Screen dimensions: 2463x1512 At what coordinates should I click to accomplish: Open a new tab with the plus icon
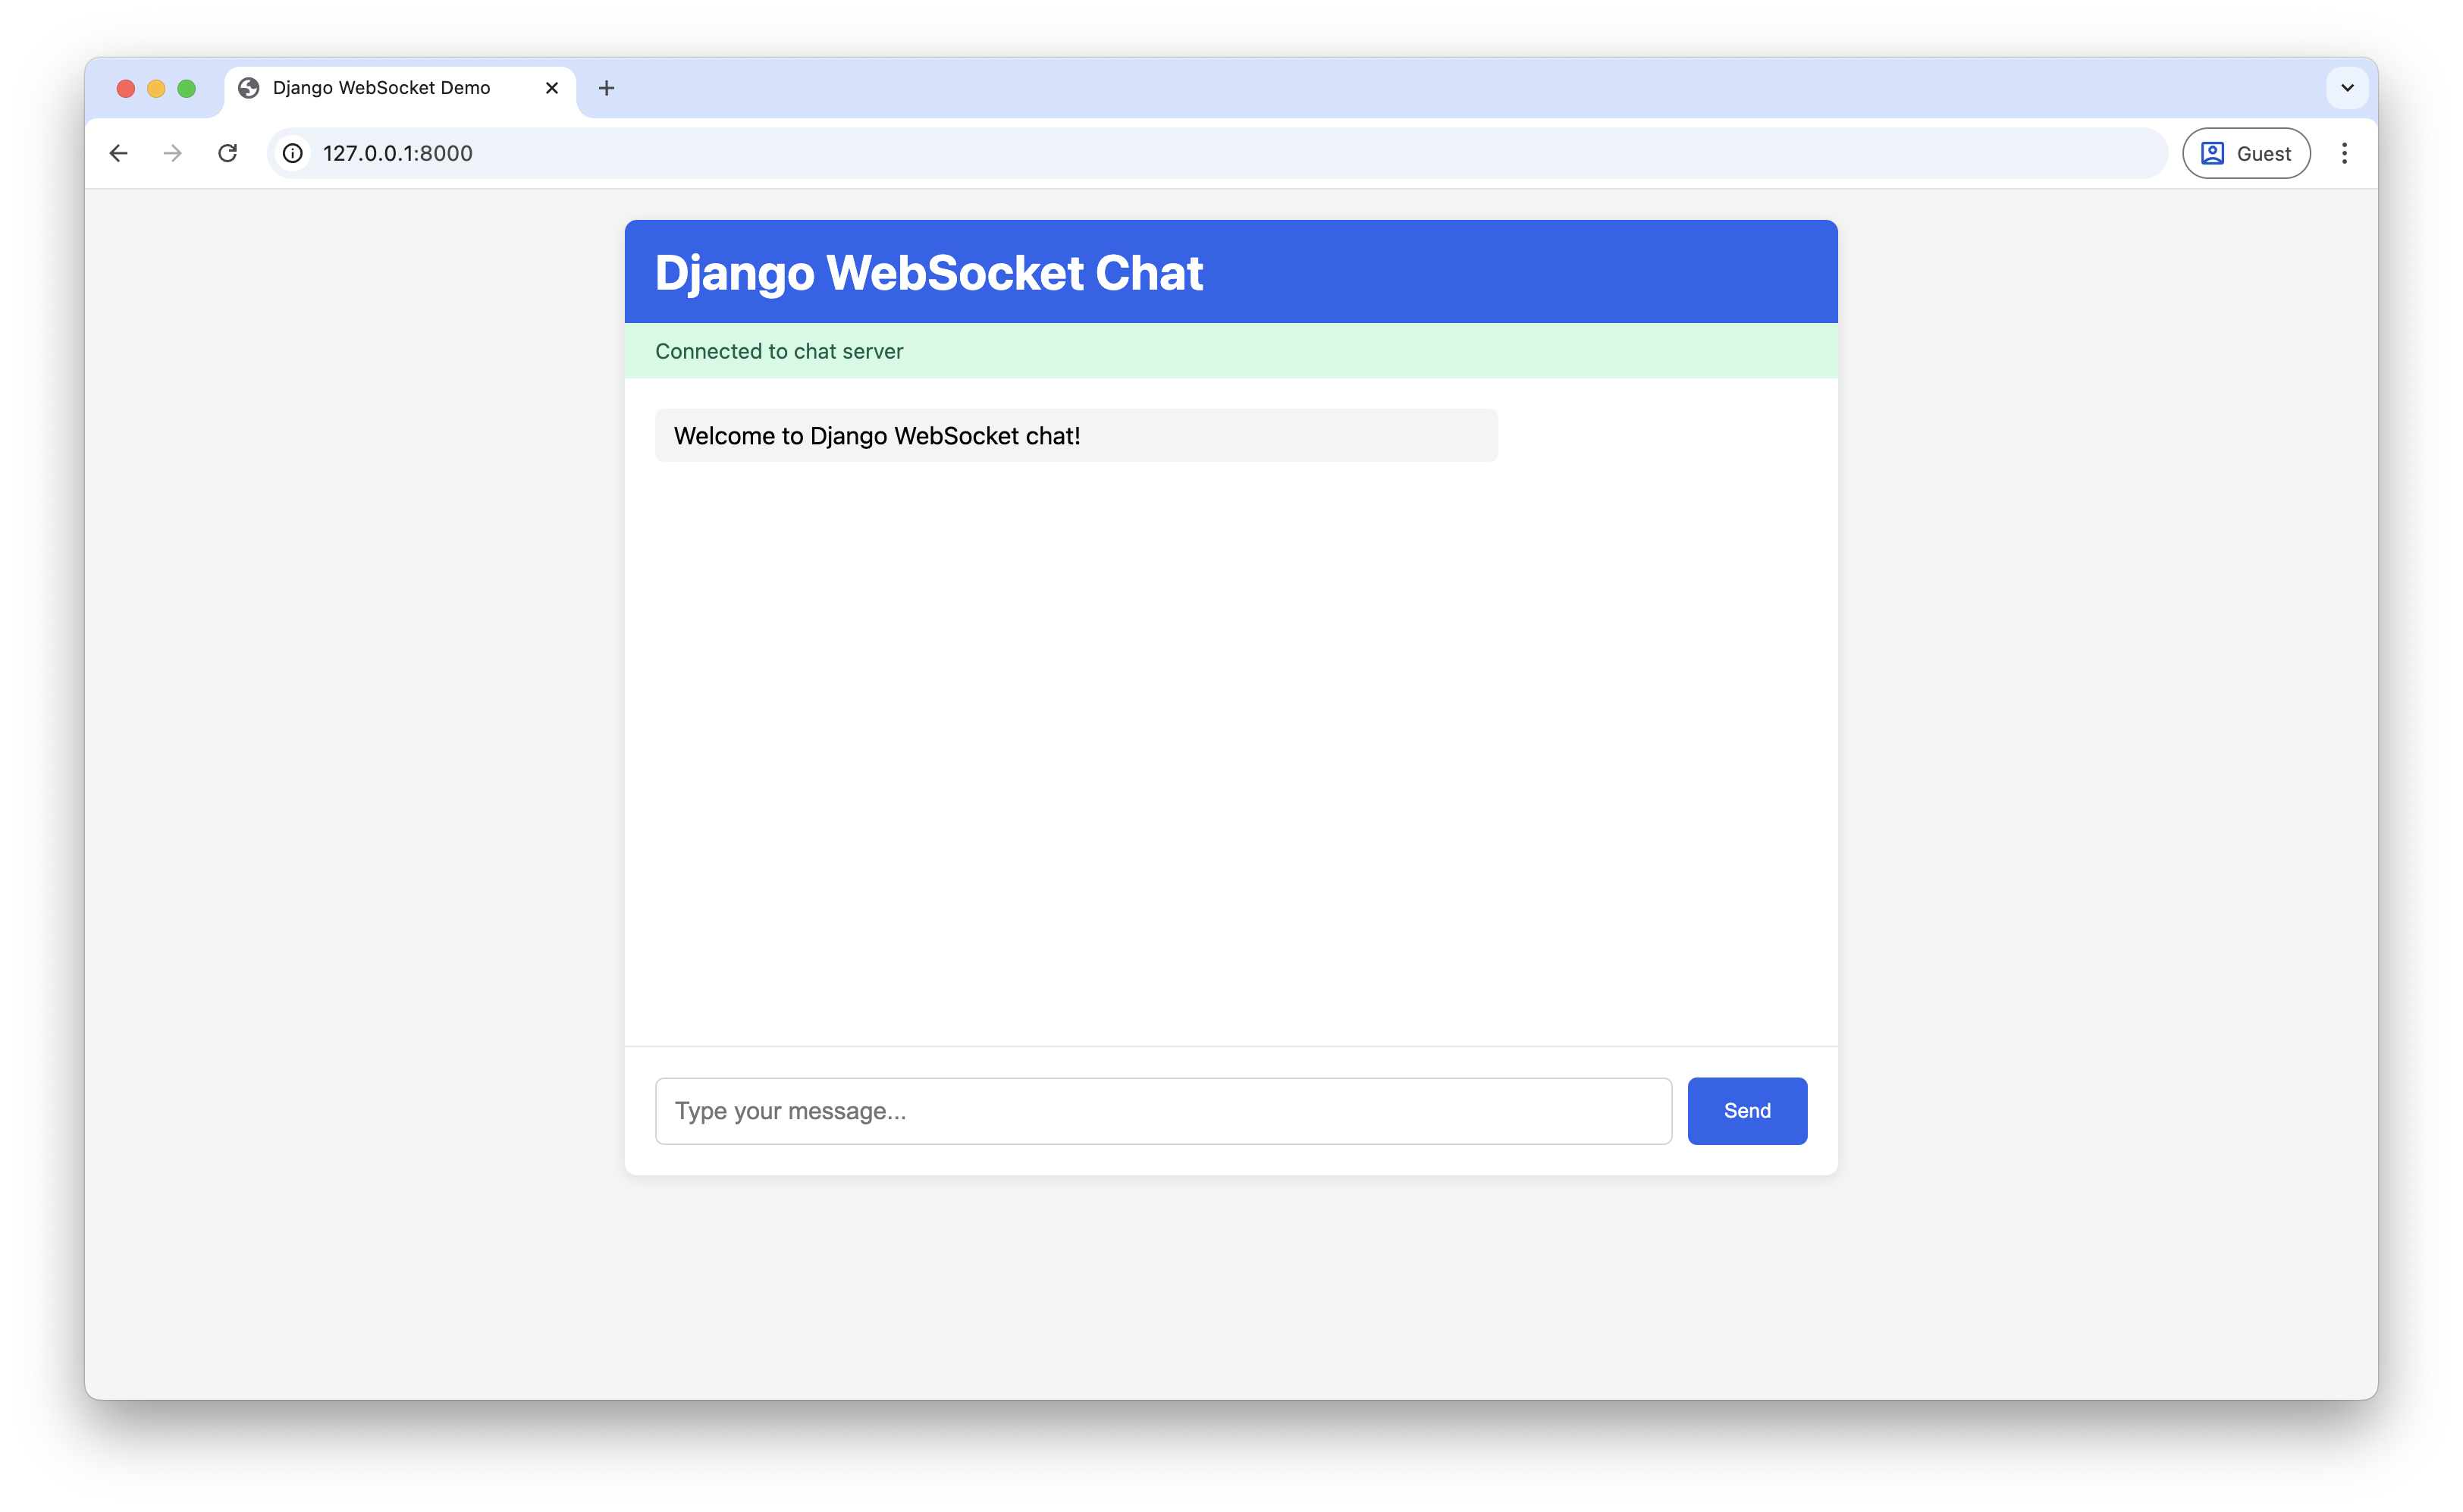[606, 88]
